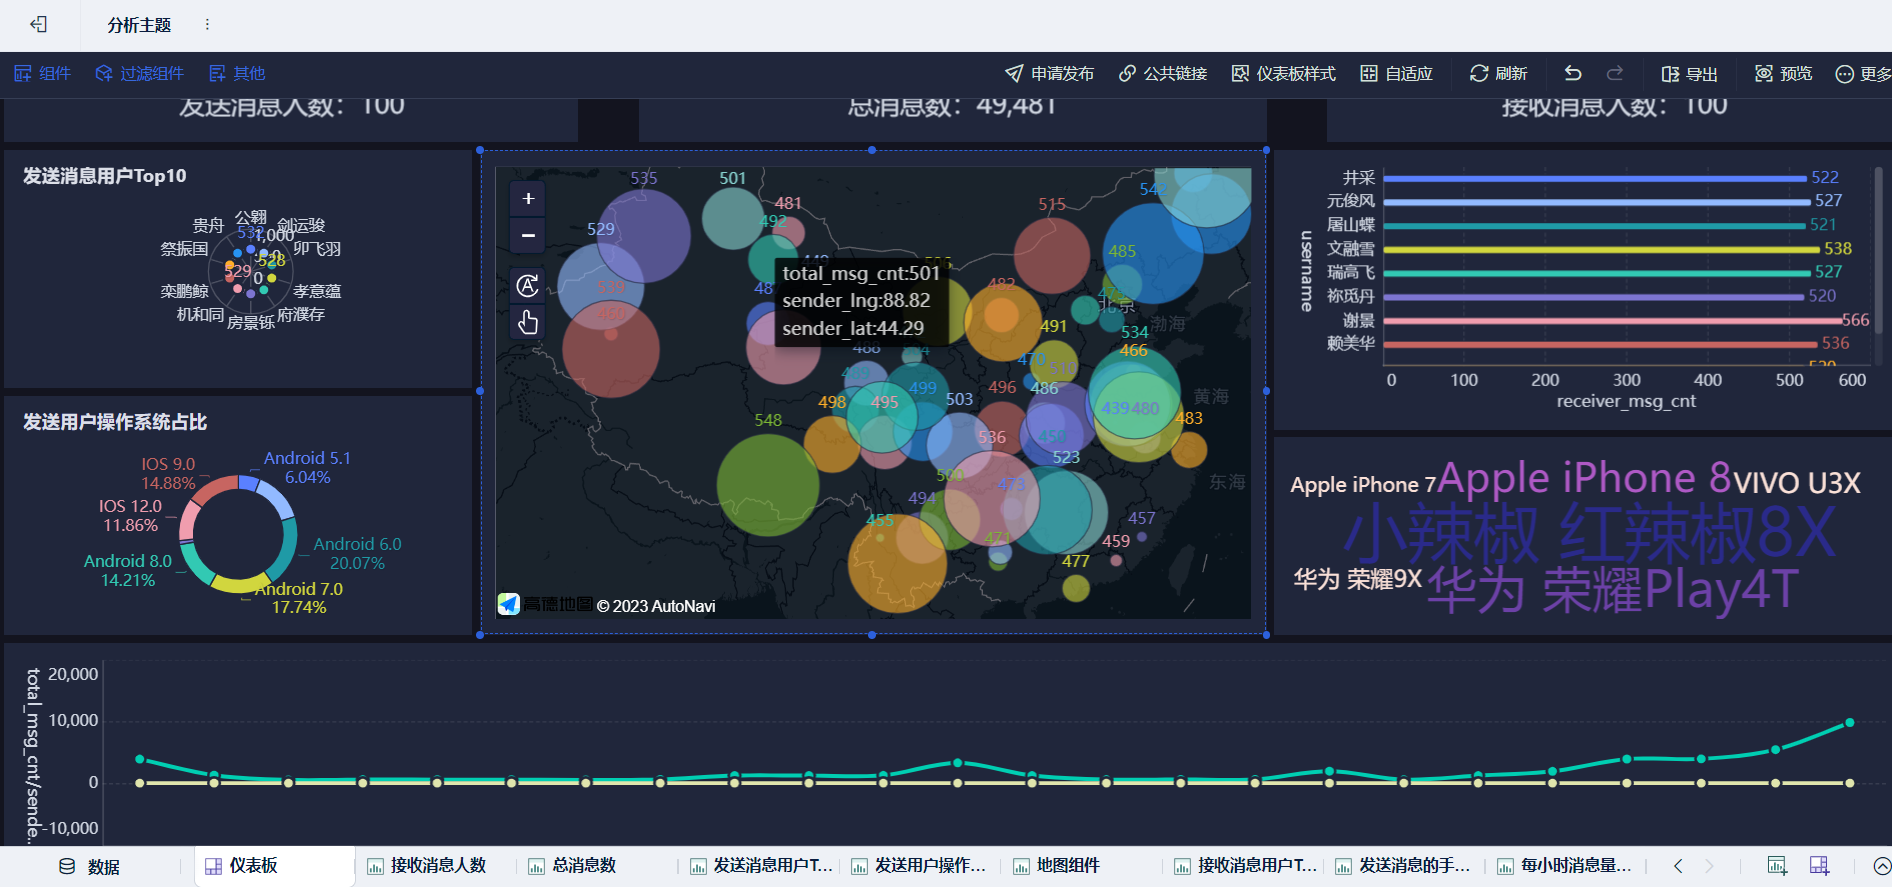Zoom in on the map
The image size is (1892, 887).
tap(528, 199)
